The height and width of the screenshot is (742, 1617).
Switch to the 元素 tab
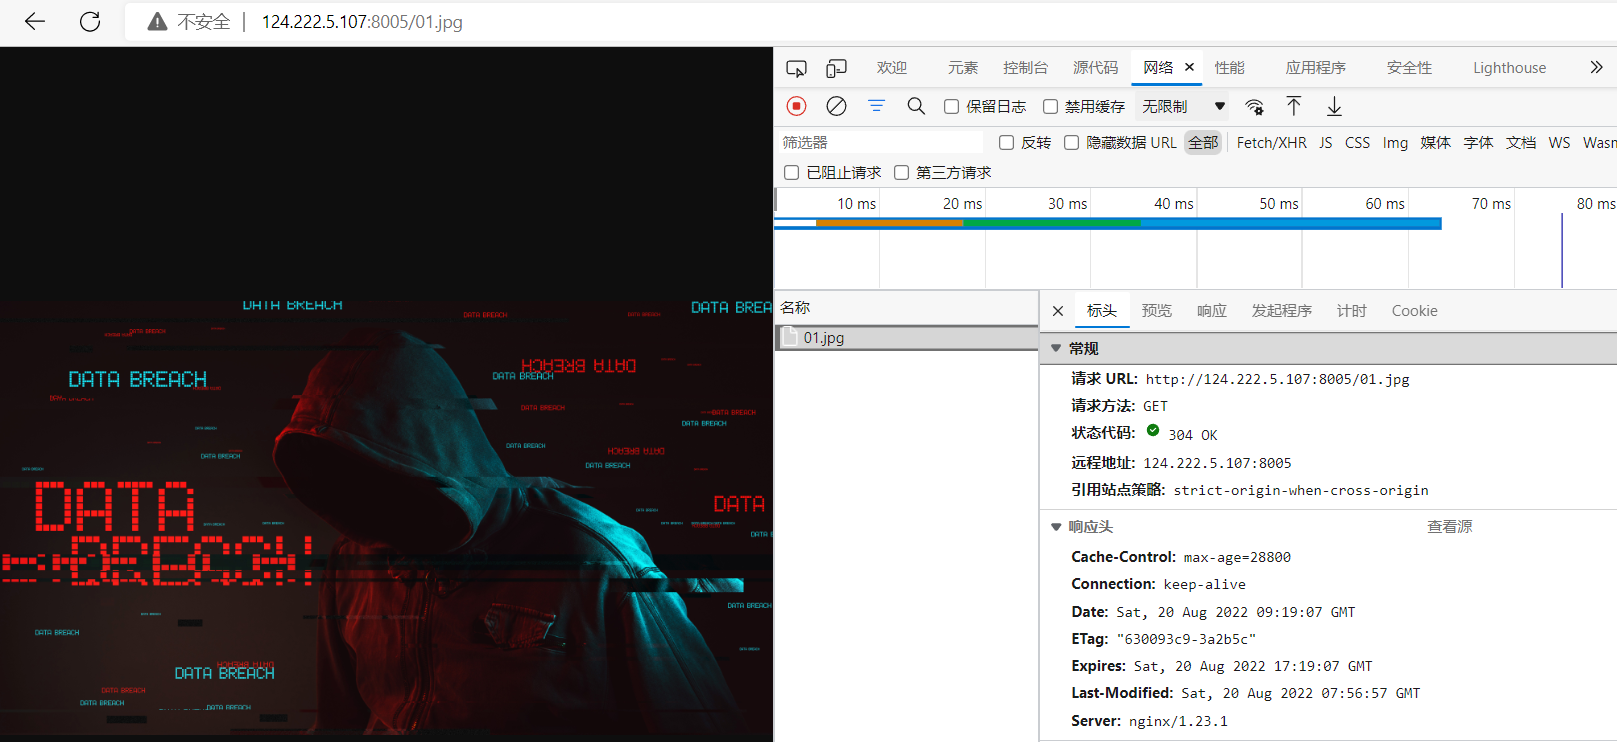pos(963,68)
